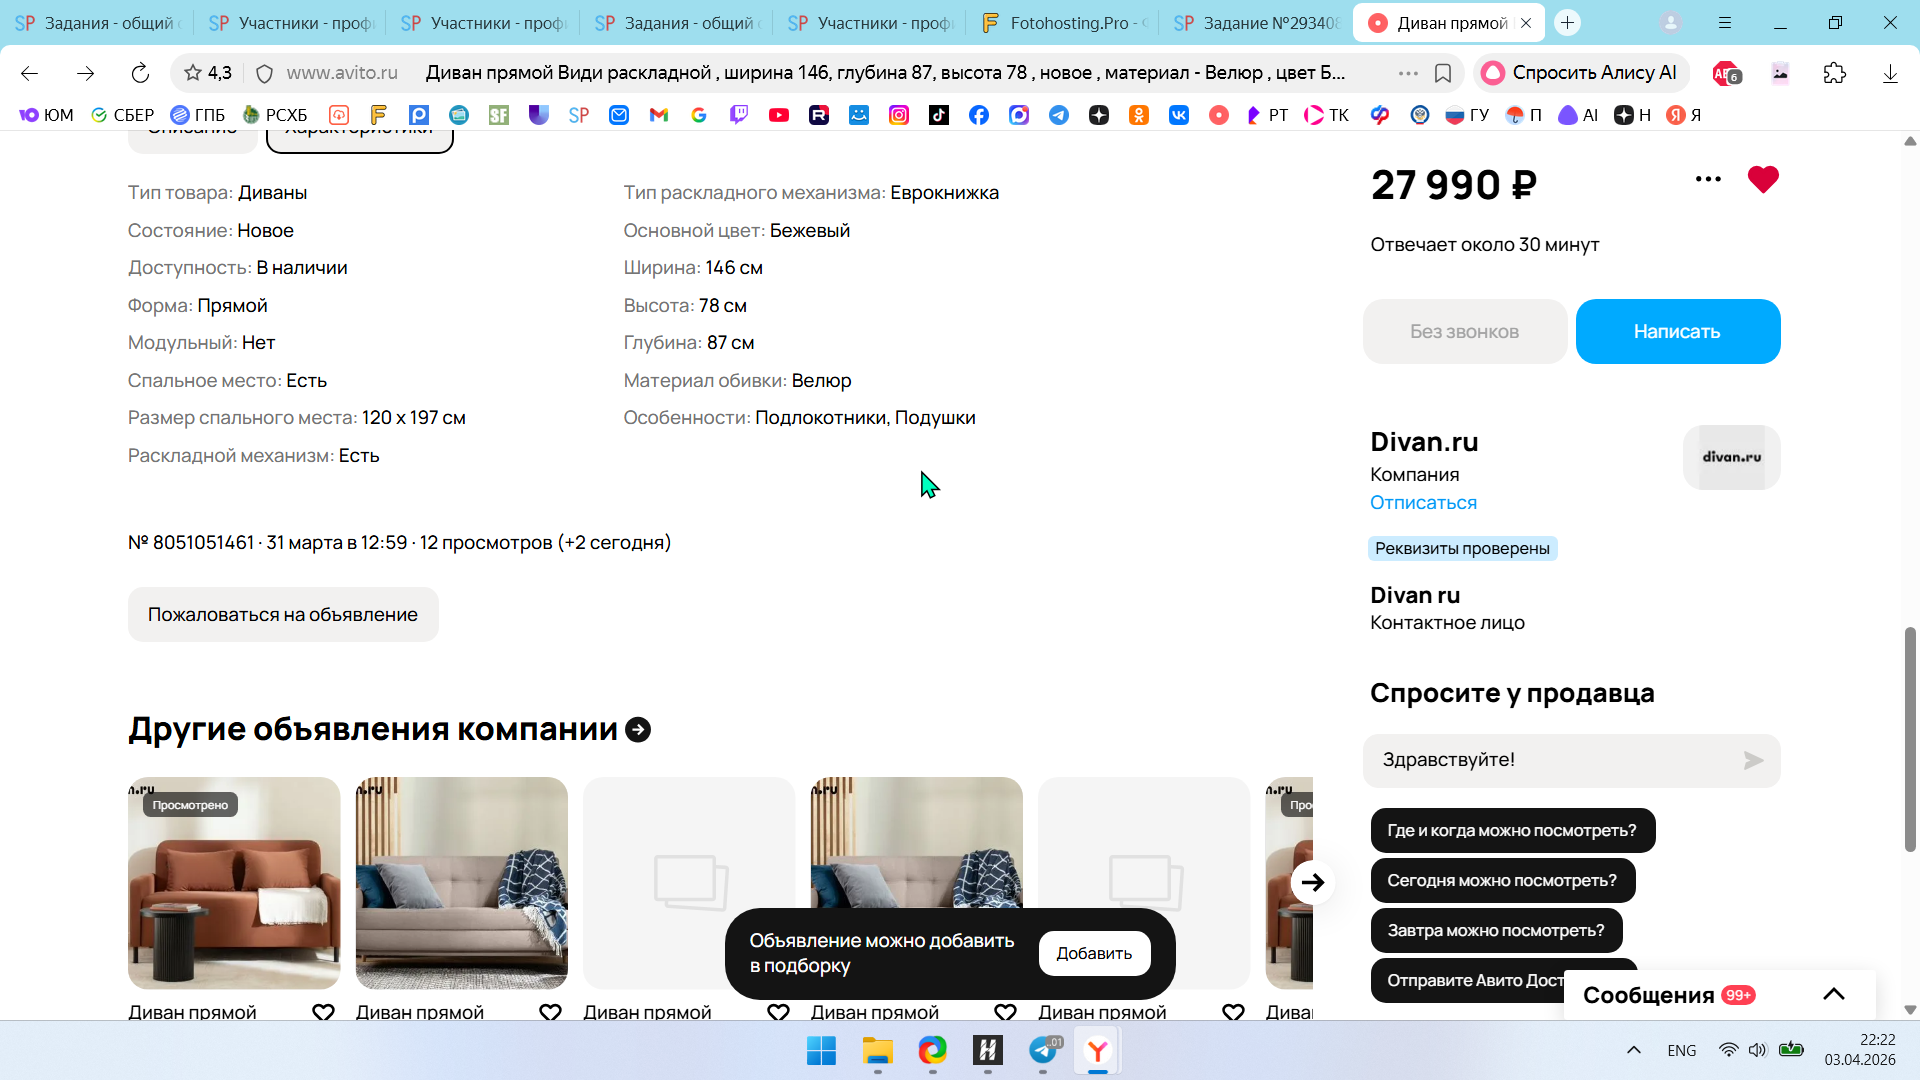
Task: Switch to the Fotohosting.Pro tab
Action: (1063, 23)
